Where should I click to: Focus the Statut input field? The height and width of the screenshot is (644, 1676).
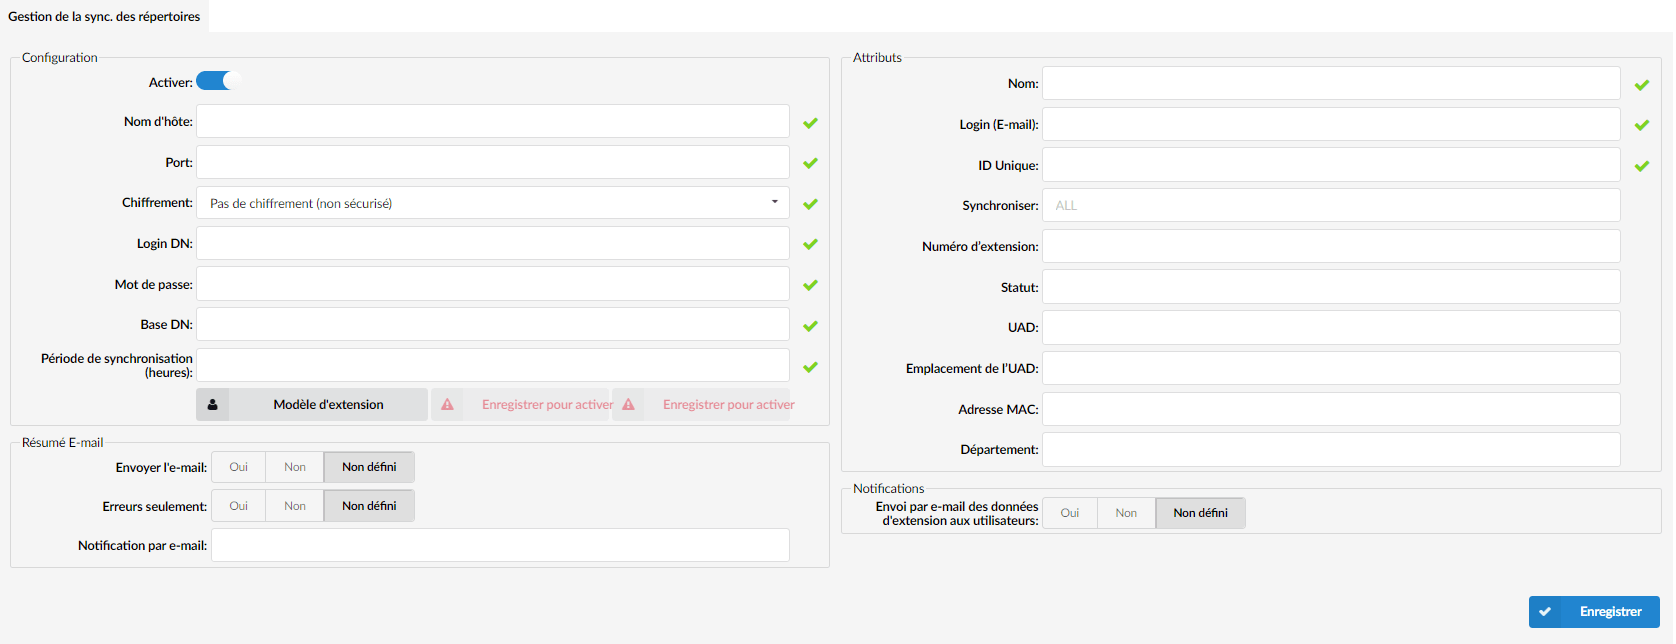[x=1331, y=287]
